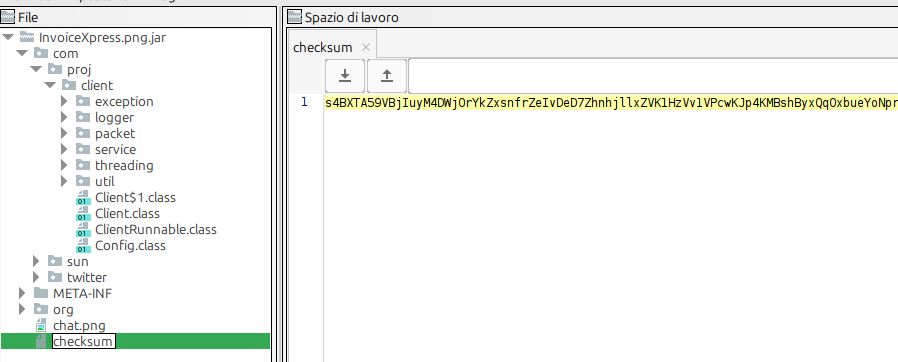Close the checksum tab
The height and width of the screenshot is (362, 898).
(366, 48)
